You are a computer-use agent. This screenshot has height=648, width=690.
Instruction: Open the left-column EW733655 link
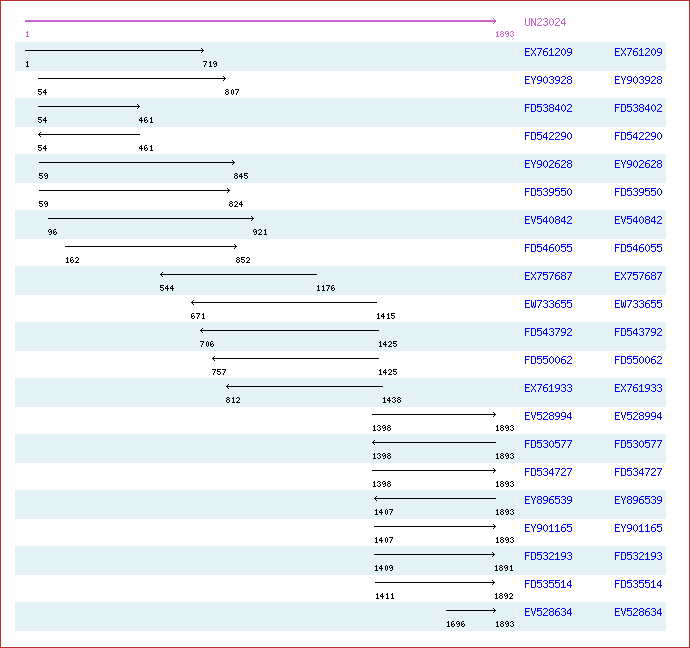548,304
